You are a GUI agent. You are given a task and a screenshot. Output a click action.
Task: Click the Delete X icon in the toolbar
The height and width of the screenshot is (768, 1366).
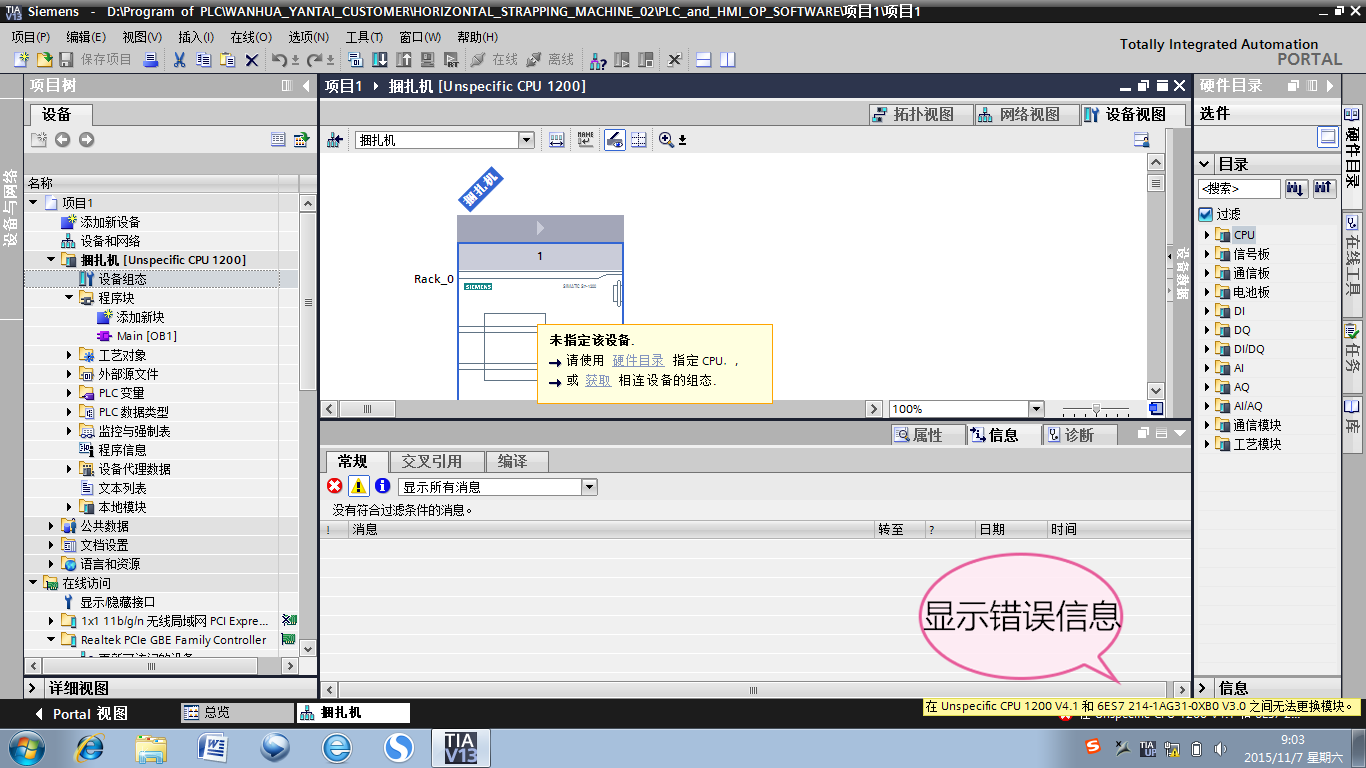(252, 60)
